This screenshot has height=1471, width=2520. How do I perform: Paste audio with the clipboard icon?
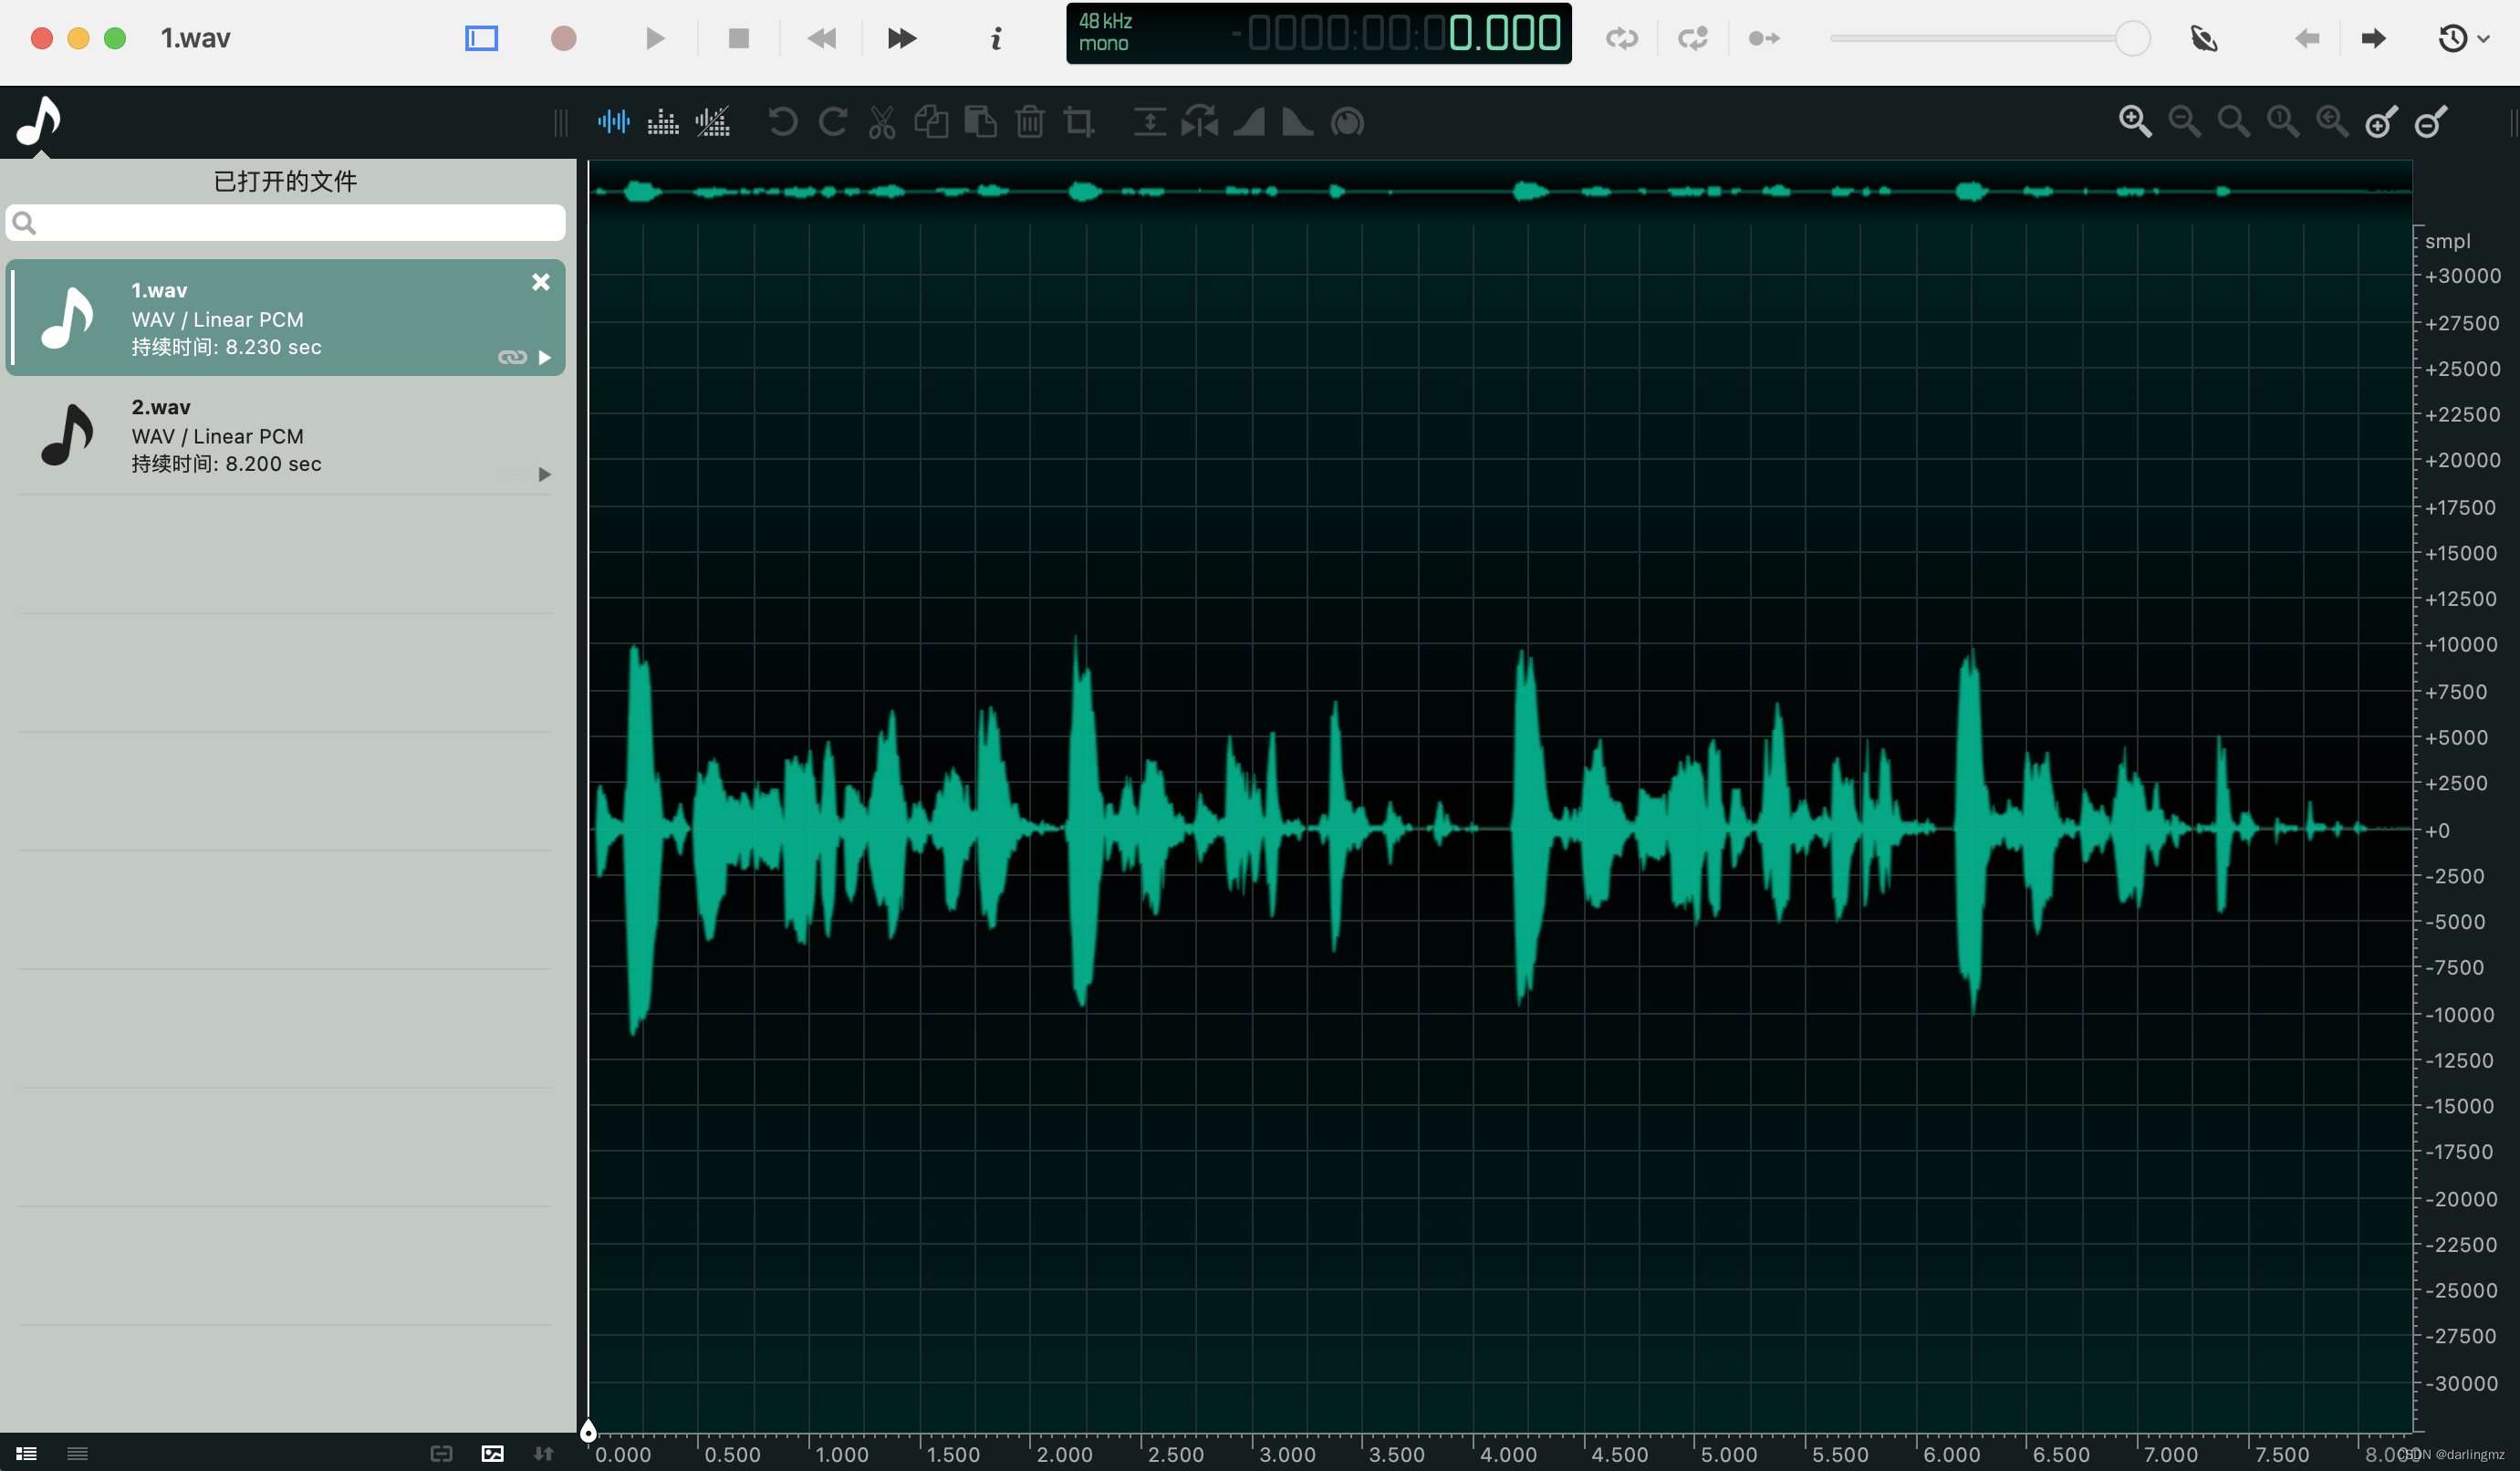[x=980, y=122]
